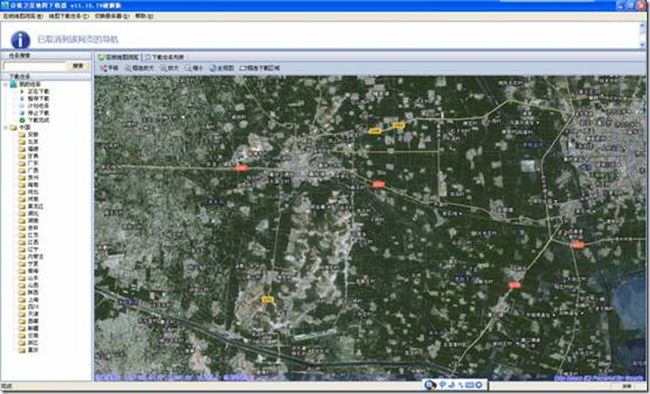Select 云南 in the region tree
650x394 pixels.
[x=29, y=336]
